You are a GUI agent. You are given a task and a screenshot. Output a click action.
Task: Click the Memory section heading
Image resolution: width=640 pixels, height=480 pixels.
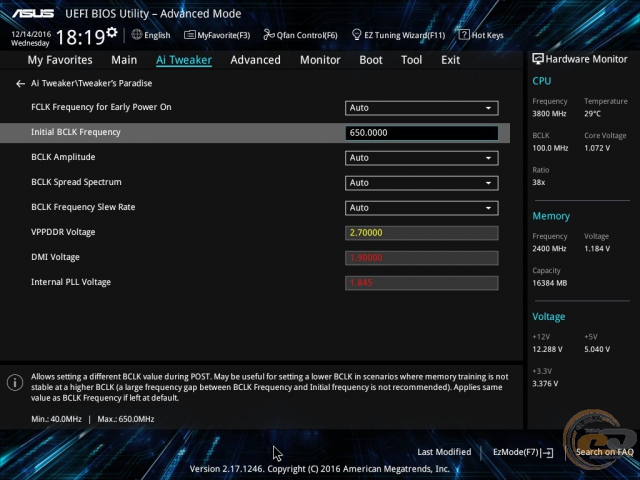pos(551,216)
